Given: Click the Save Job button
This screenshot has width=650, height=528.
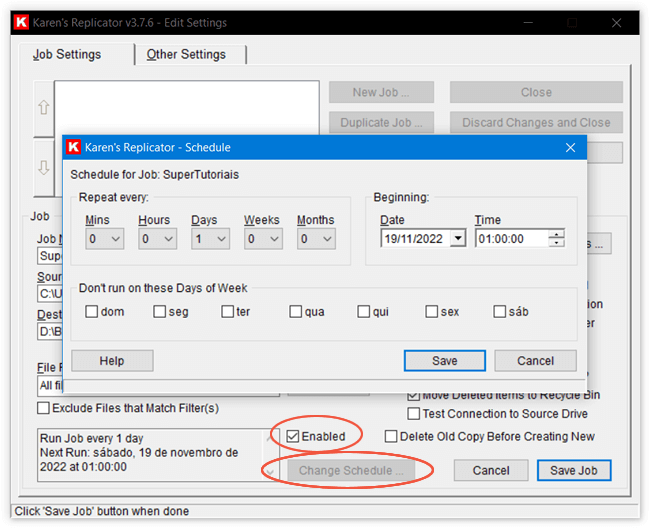Looking at the screenshot, I should click(573, 470).
